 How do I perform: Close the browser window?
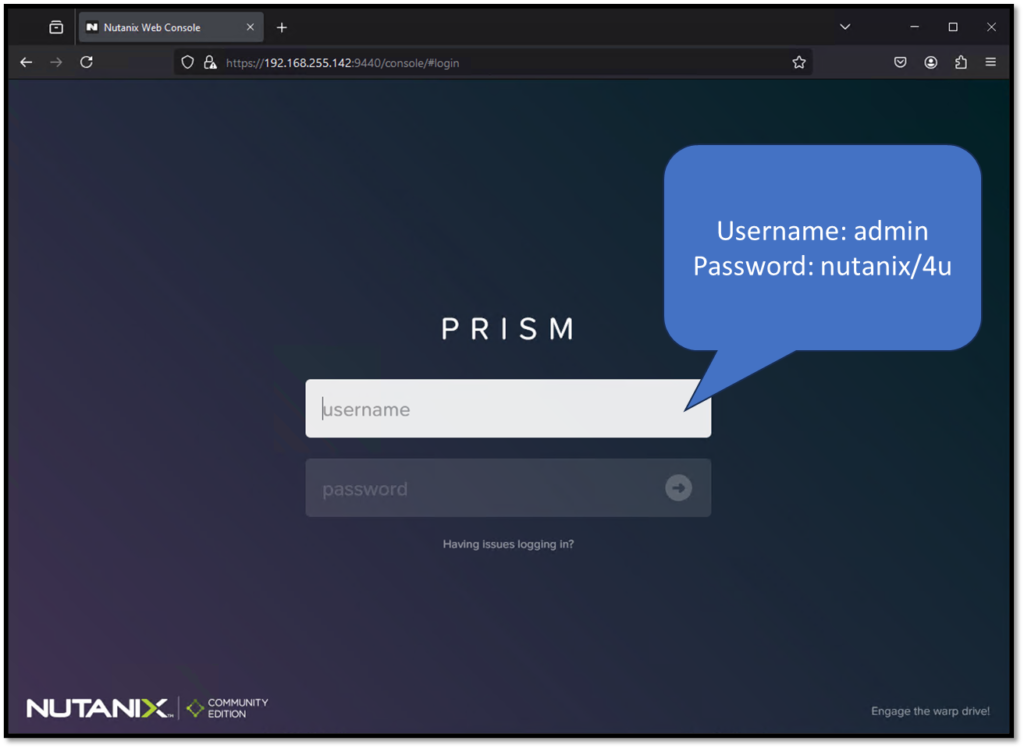pos(991,27)
